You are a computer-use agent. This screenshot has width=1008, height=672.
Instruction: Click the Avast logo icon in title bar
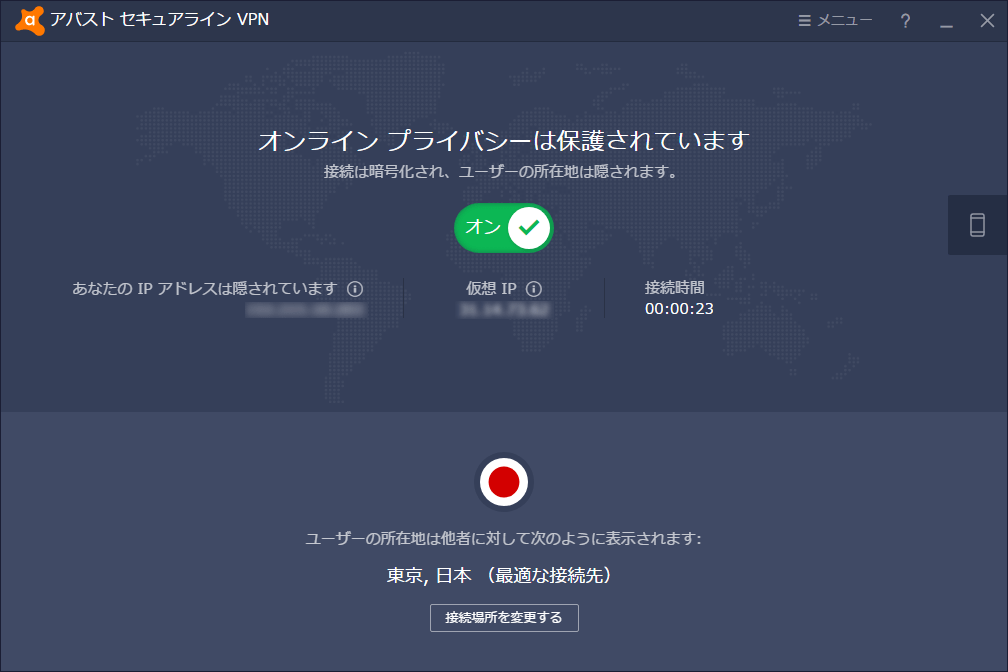point(30,21)
